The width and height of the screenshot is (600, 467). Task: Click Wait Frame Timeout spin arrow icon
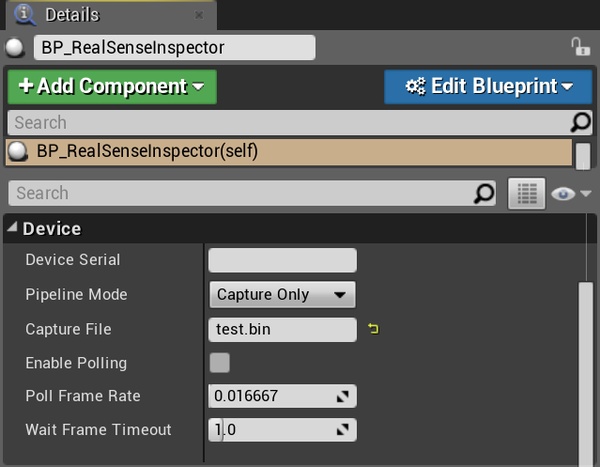[343, 431]
